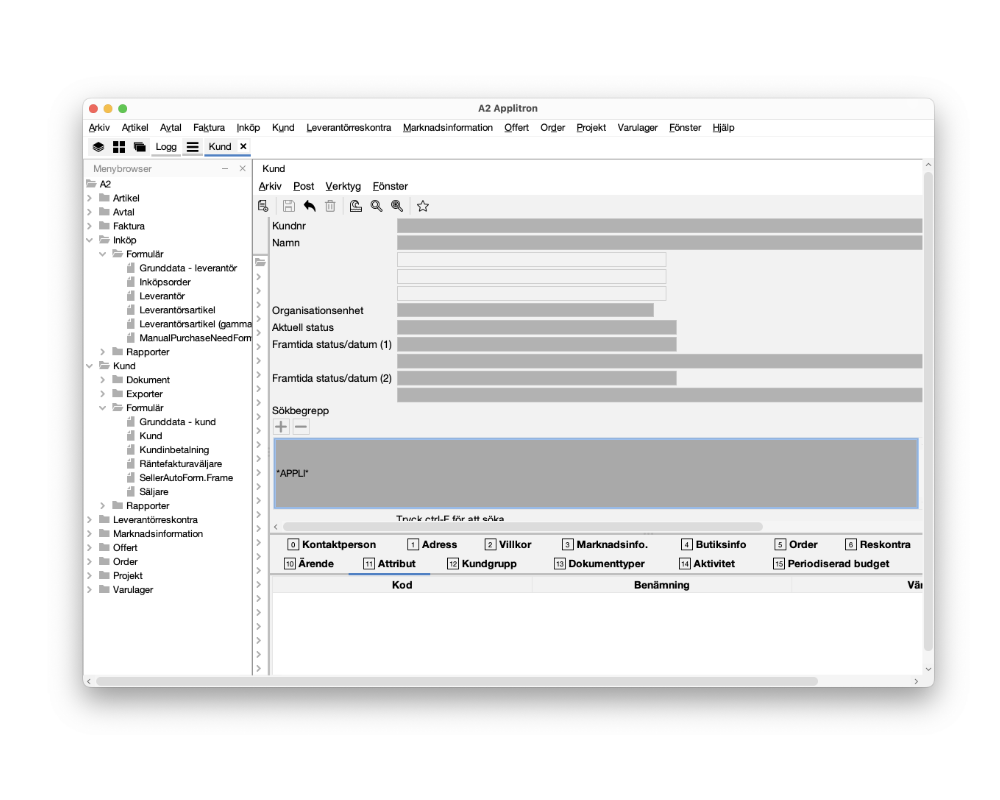Image resolution: width=1000 pixels, height=800 pixels.
Task: Click the Aktuell status field
Action: tap(537, 328)
